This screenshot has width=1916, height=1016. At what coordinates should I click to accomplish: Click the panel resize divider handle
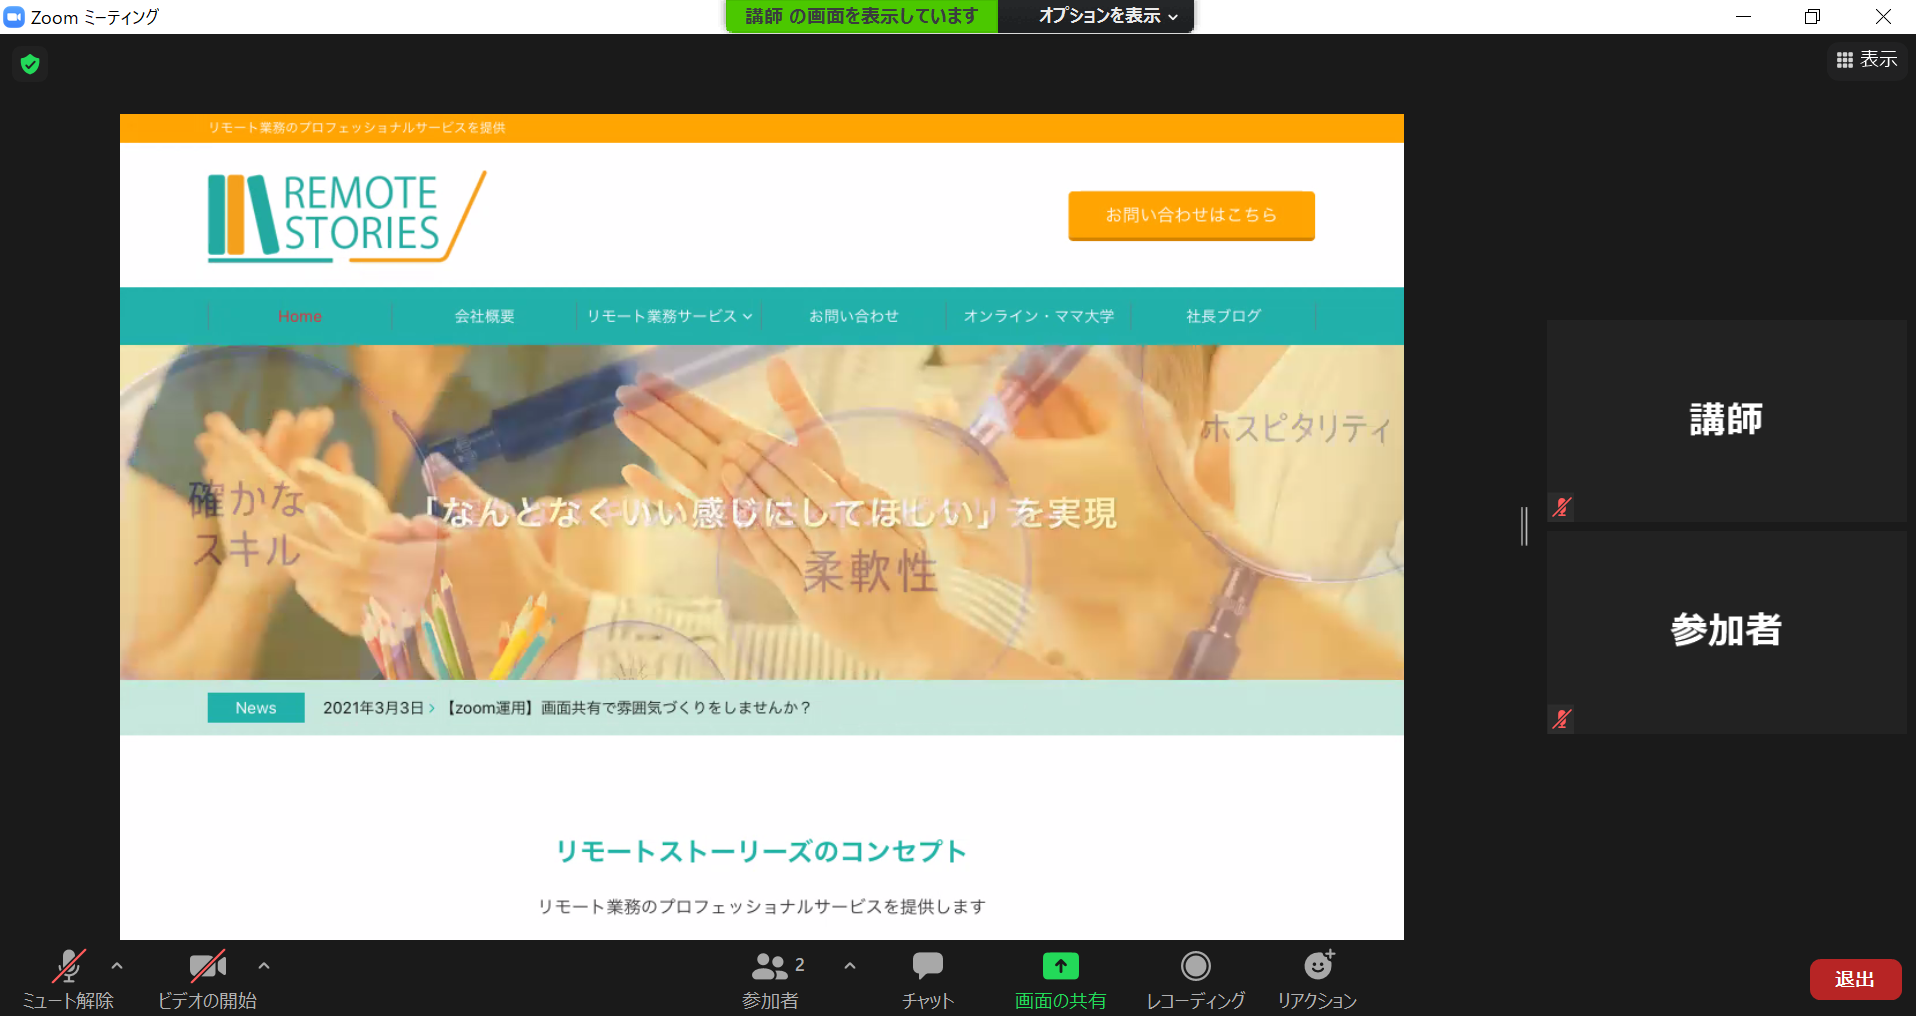coord(1524,526)
